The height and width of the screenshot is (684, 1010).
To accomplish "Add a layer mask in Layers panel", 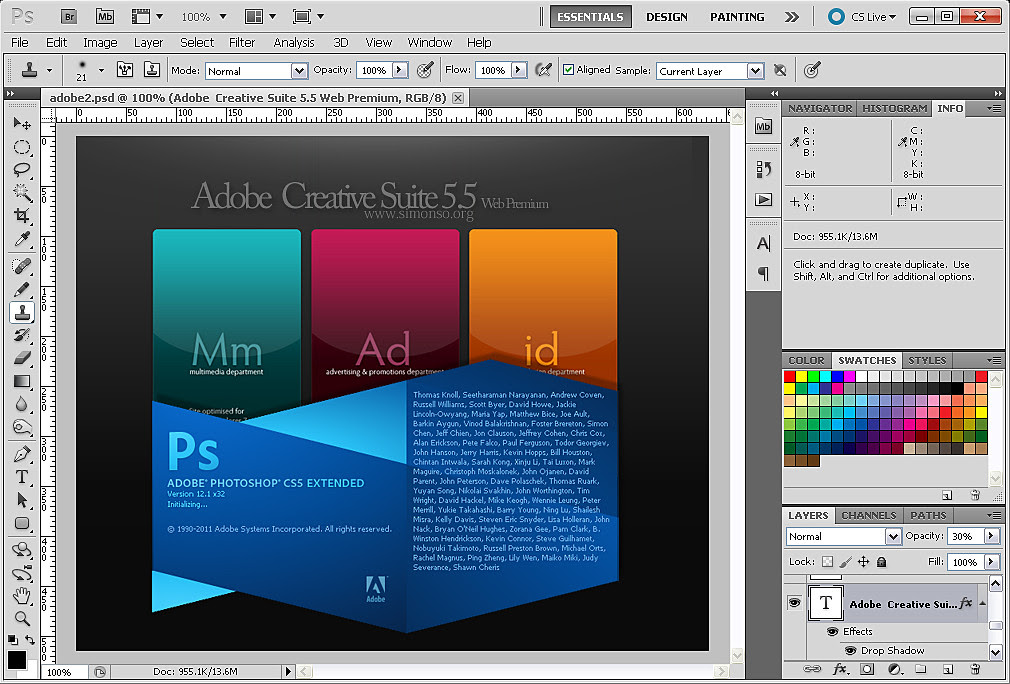I will 868,669.
